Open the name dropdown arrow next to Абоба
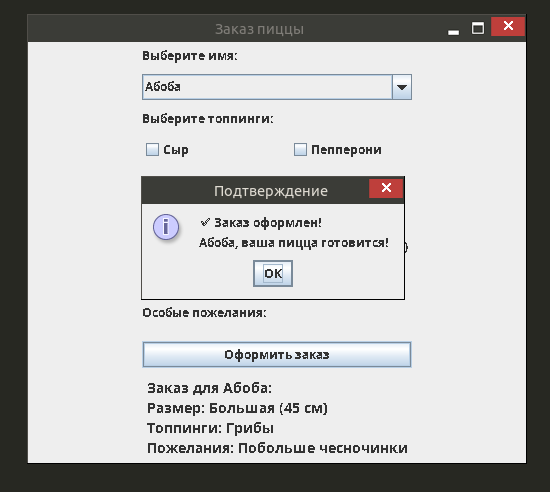Screen dimensions: 550x492 click(402, 87)
